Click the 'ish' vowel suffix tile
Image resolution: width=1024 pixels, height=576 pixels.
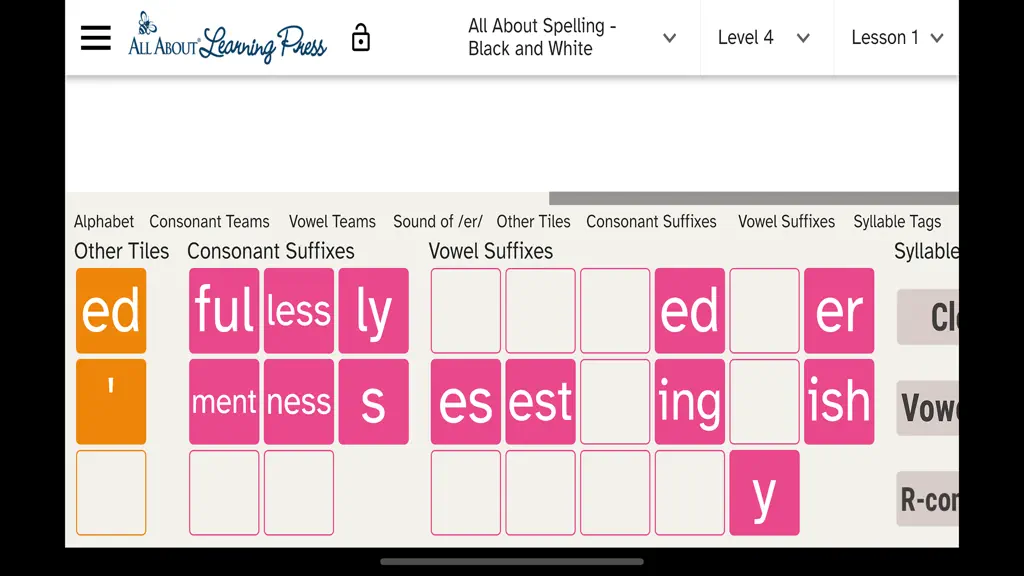tap(839, 402)
